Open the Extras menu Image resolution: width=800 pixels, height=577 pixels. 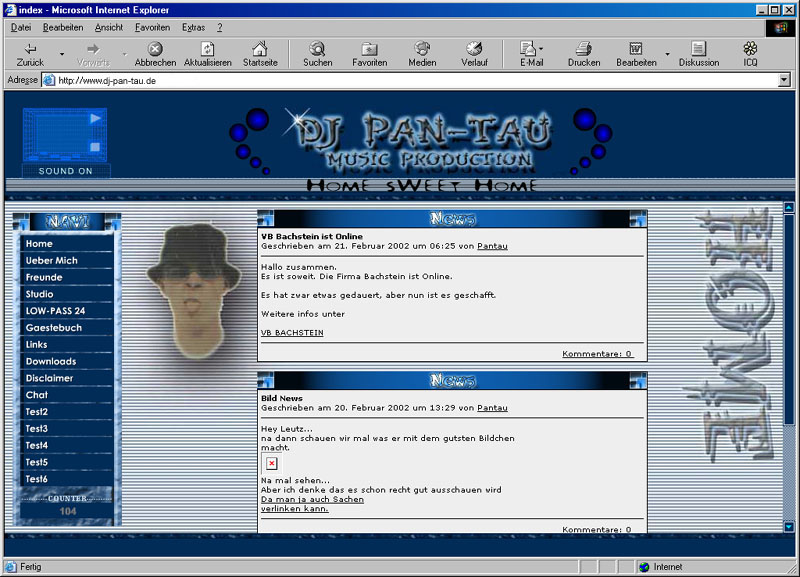coord(193,27)
